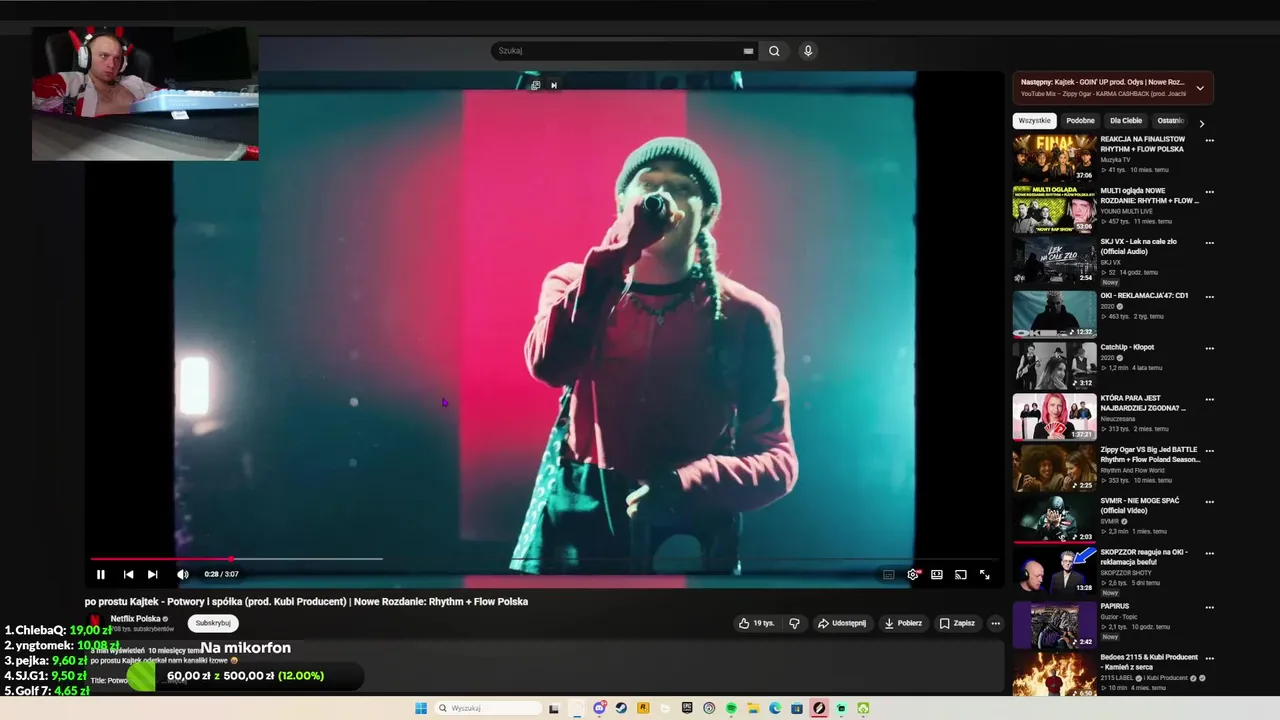
Task: Select the Ostatnio filter chip
Action: (x=1171, y=121)
